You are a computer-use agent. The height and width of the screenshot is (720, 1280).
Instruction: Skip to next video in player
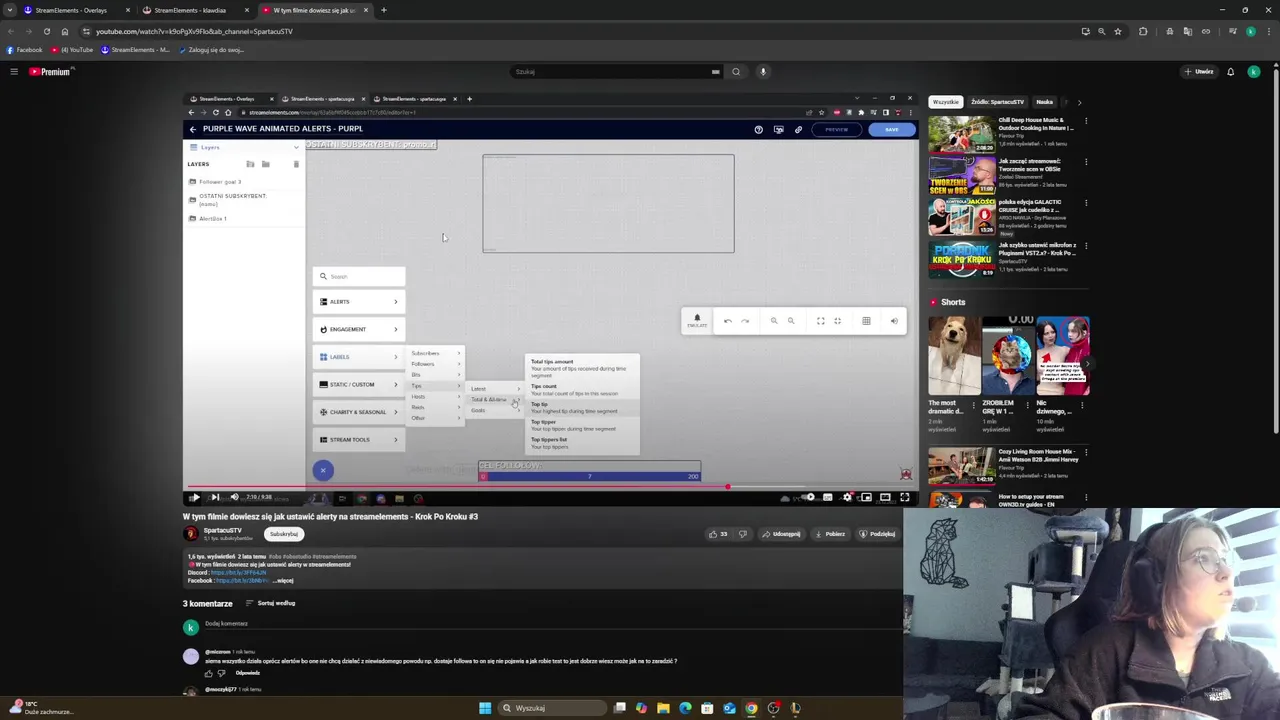click(x=214, y=497)
